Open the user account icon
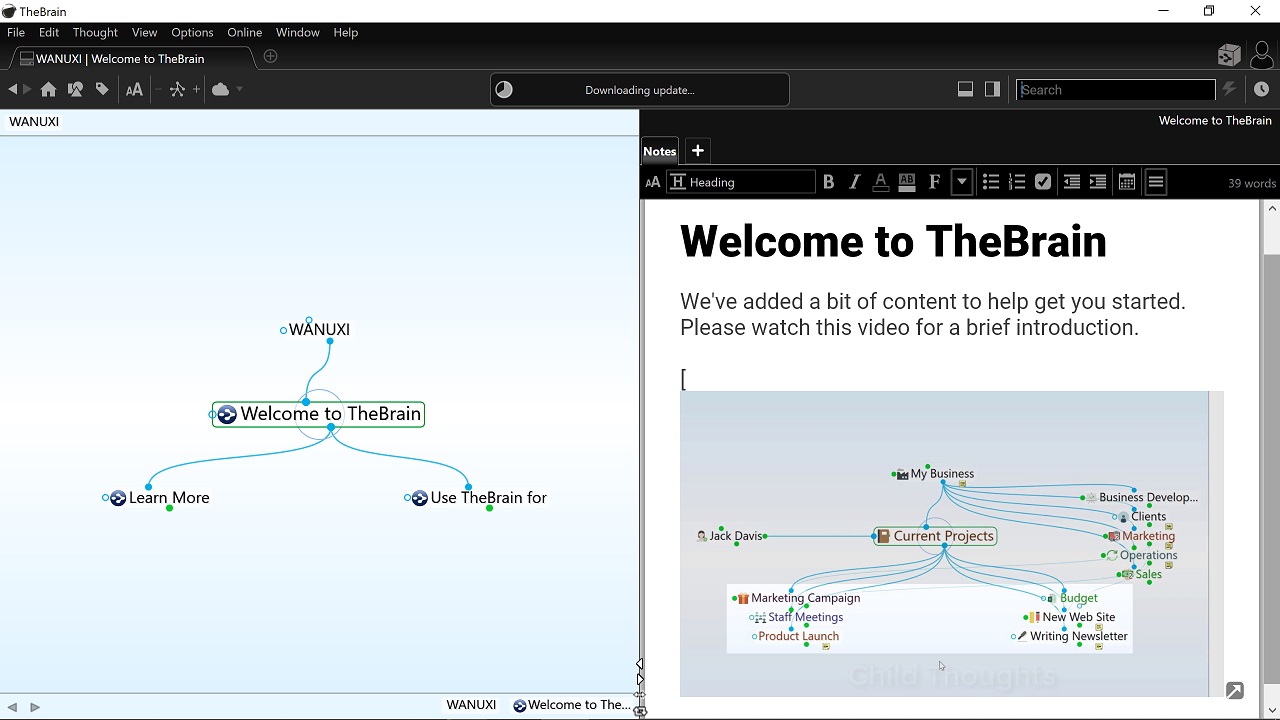The height and width of the screenshot is (720, 1280). [1262, 55]
